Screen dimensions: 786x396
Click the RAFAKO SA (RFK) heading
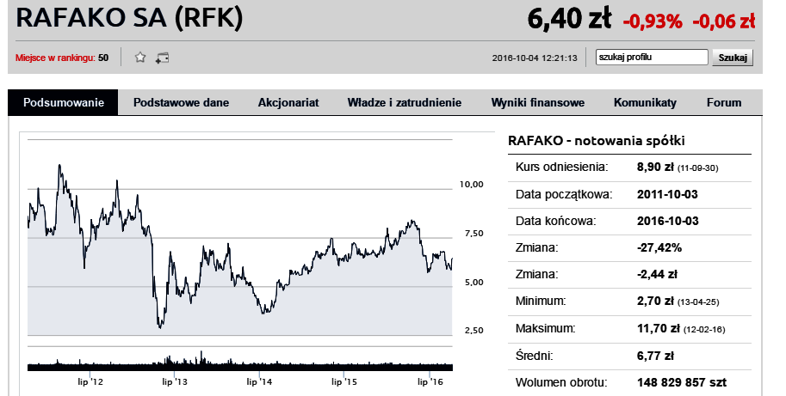coord(129,18)
